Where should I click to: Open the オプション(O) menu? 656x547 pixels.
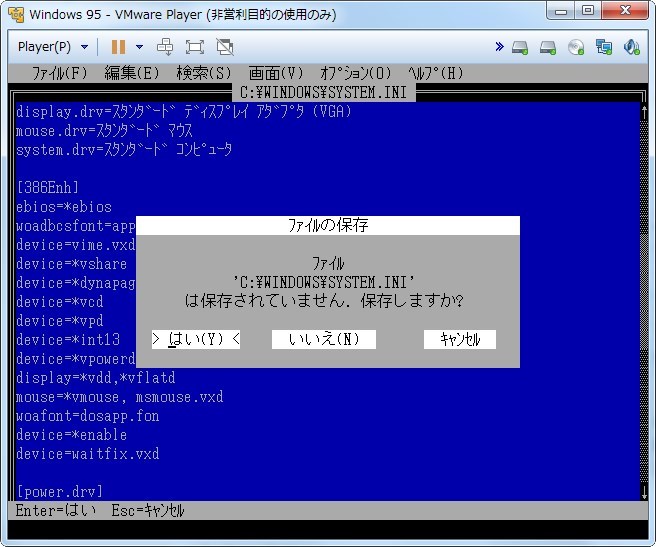pos(356,73)
